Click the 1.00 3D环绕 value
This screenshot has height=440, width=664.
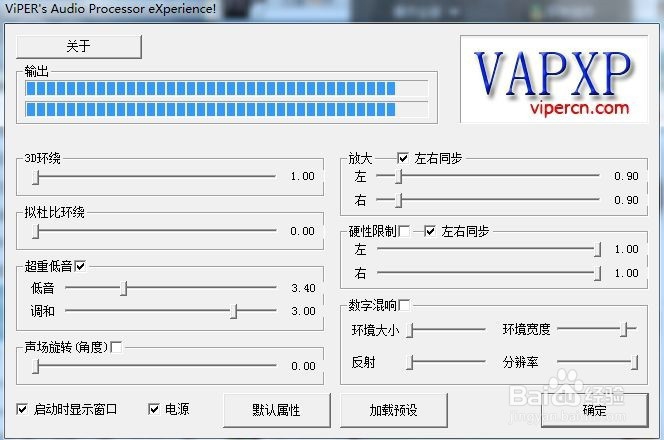click(302, 177)
